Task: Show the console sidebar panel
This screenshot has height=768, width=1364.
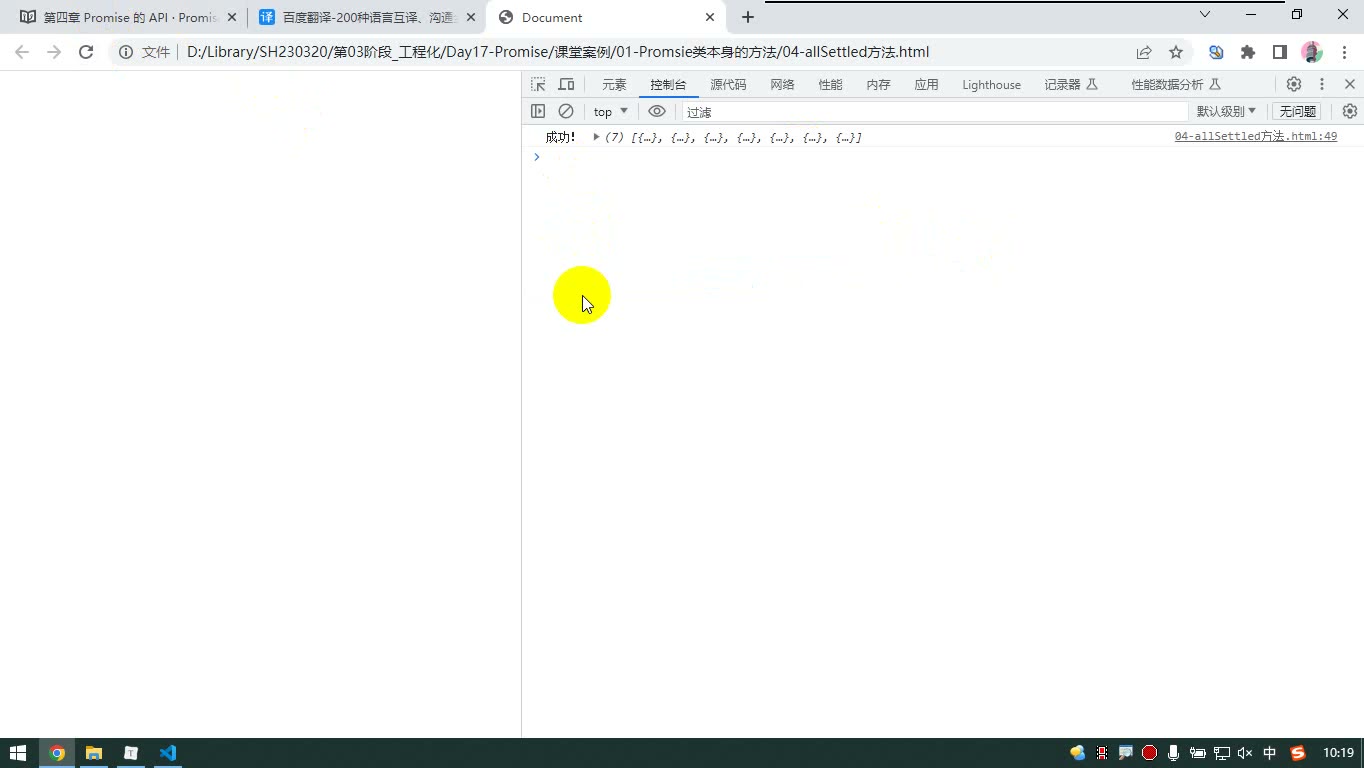Action: [538, 111]
